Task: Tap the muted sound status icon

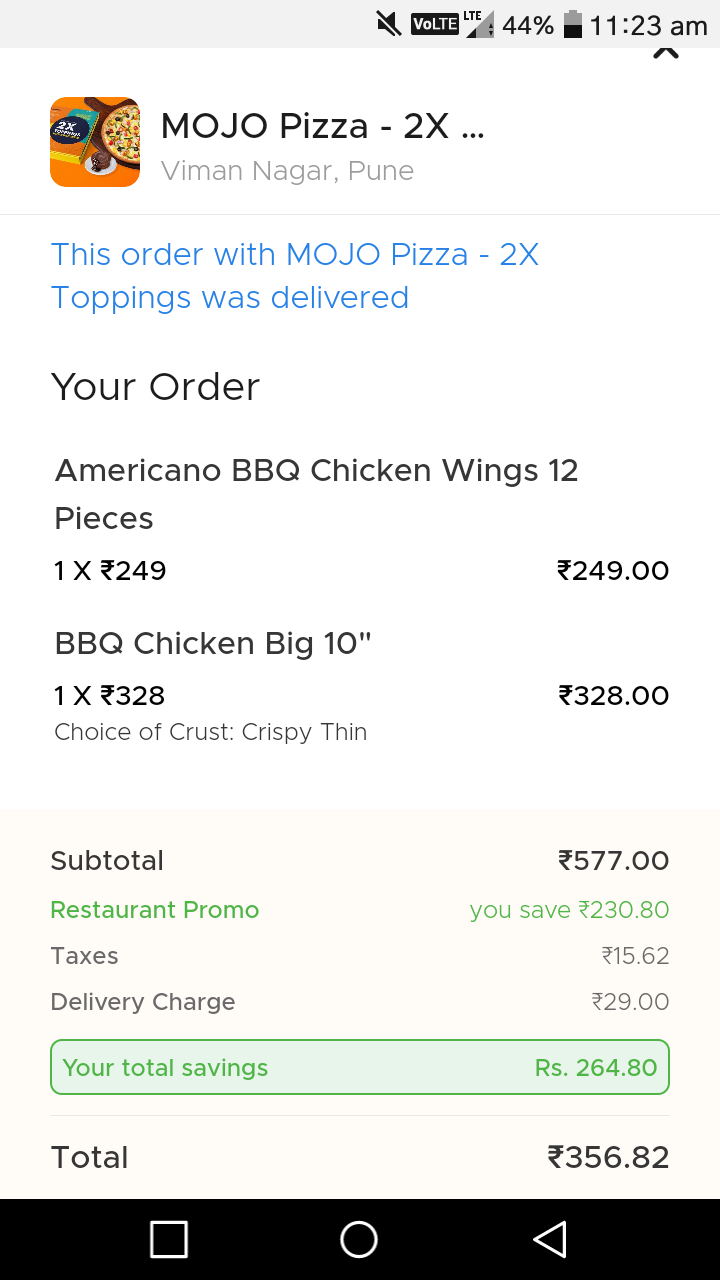Action: tap(389, 24)
